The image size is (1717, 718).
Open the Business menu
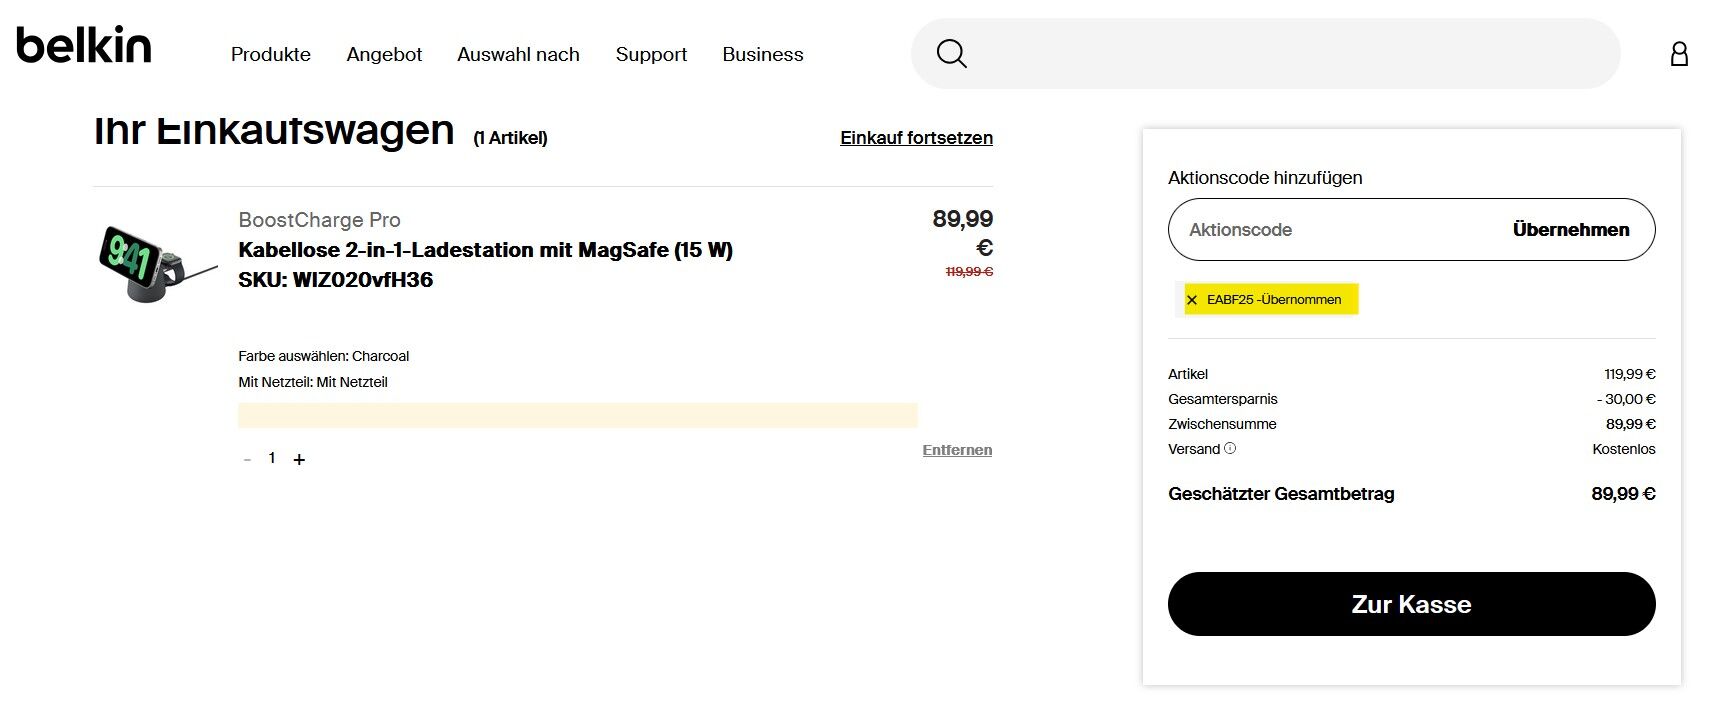point(763,55)
